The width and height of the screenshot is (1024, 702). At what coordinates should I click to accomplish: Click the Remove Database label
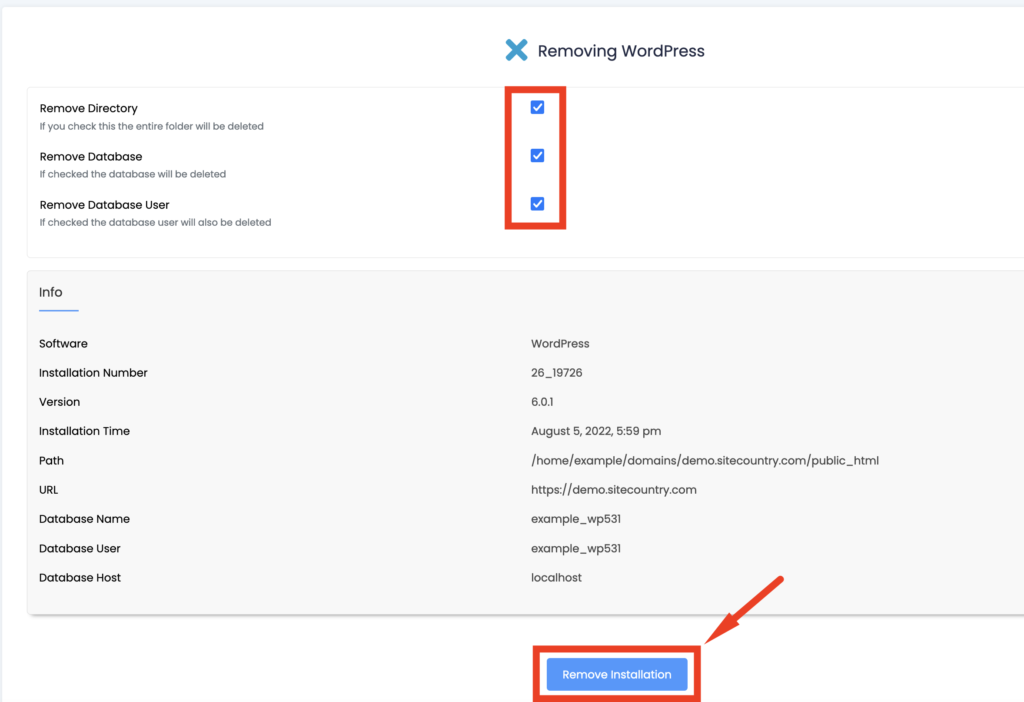[x=91, y=157]
